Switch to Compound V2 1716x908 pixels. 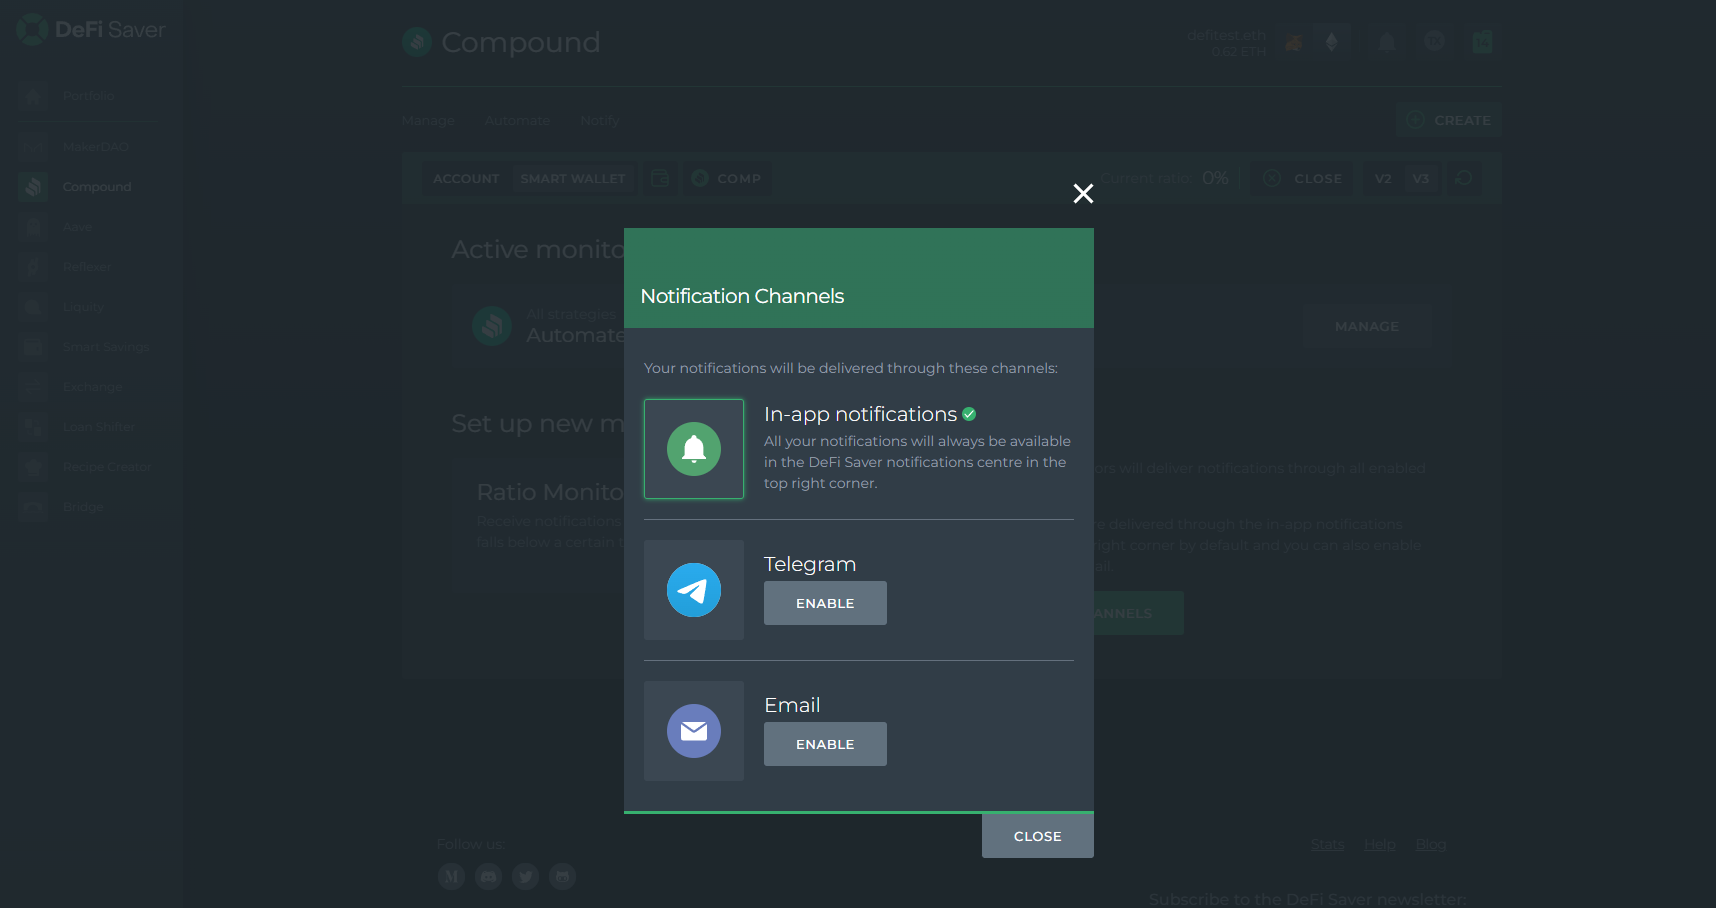pyautogui.click(x=1383, y=178)
